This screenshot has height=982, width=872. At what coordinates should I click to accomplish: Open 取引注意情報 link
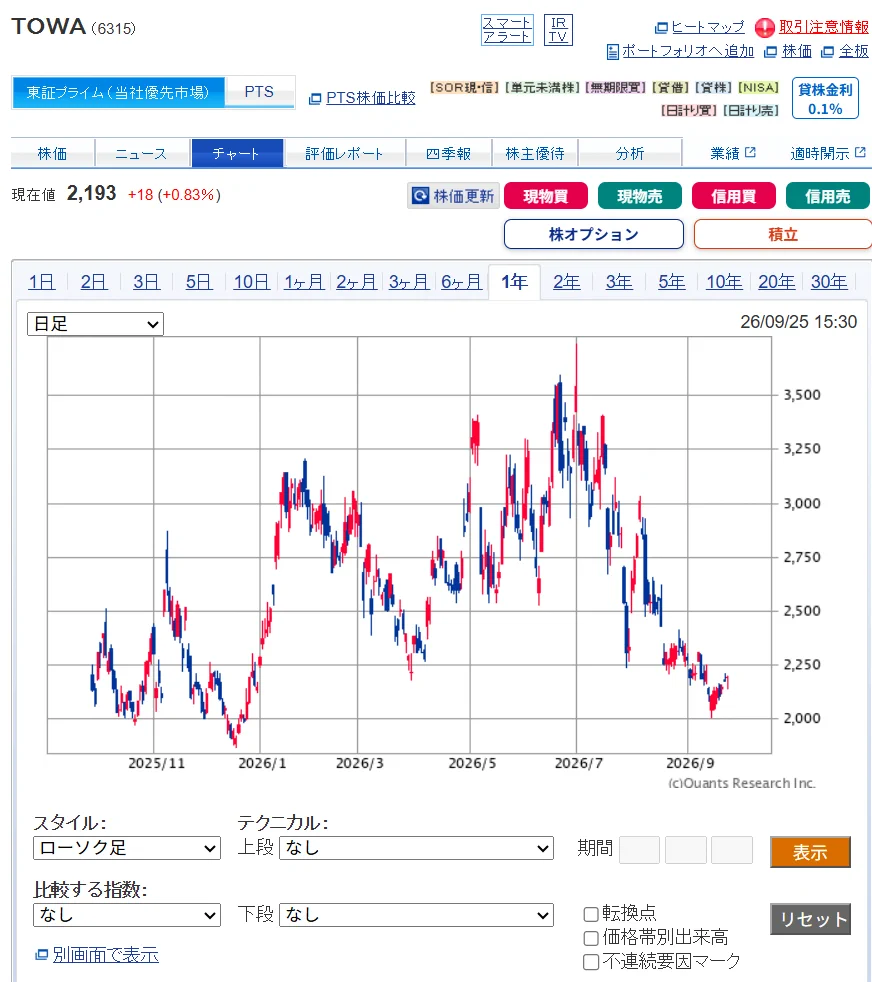[824, 27]
